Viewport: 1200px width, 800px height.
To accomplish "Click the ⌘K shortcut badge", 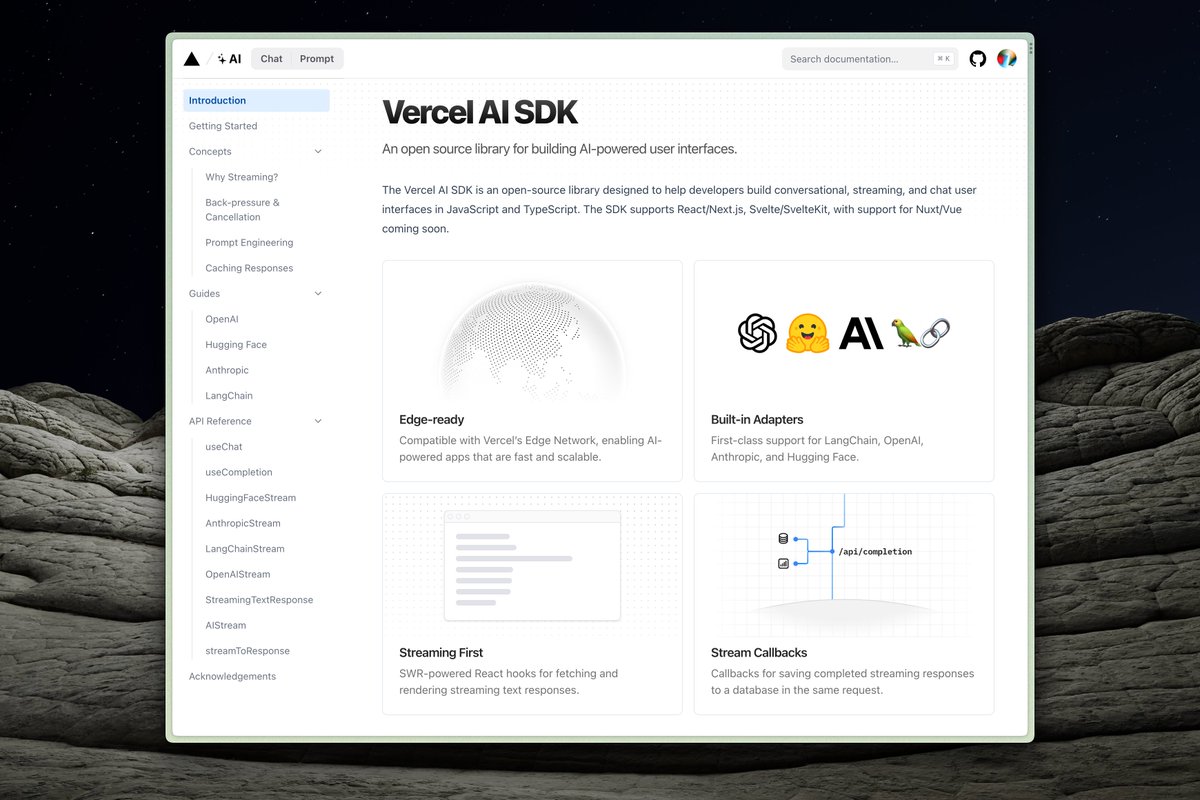I will (x=943, y=59).
